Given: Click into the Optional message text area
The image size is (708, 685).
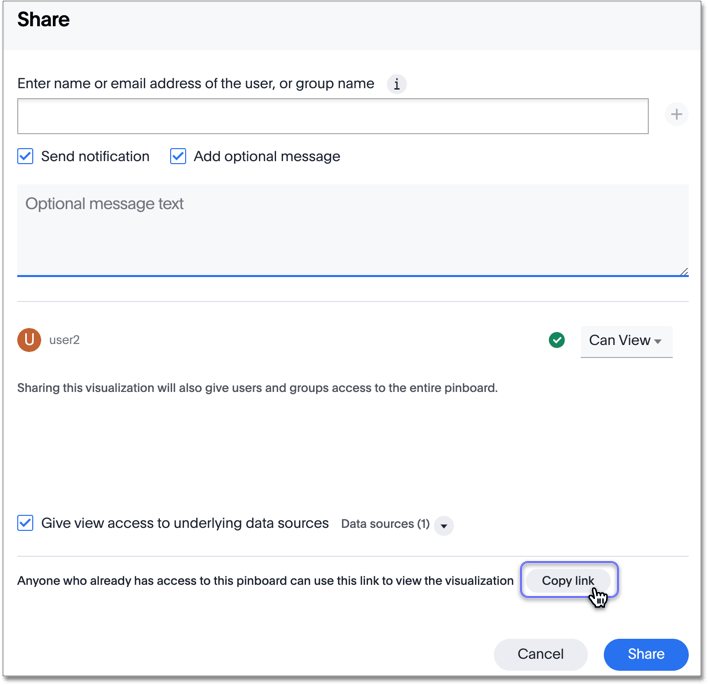Looking at the screenshot, I should (x=352, y=229).
